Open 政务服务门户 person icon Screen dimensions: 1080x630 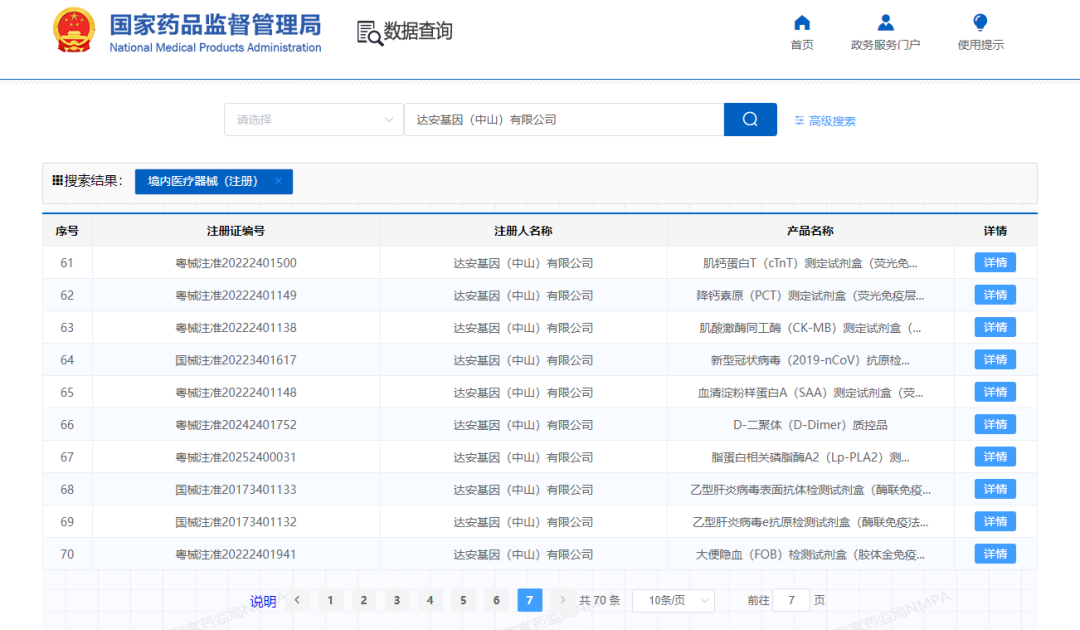pyautogui.click(x=885, y=23)
